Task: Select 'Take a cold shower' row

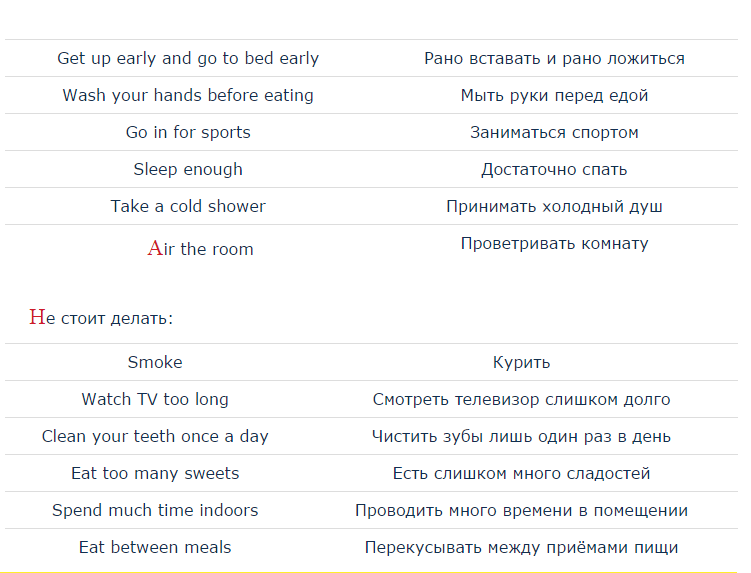Action: click(x=371, y=206)
